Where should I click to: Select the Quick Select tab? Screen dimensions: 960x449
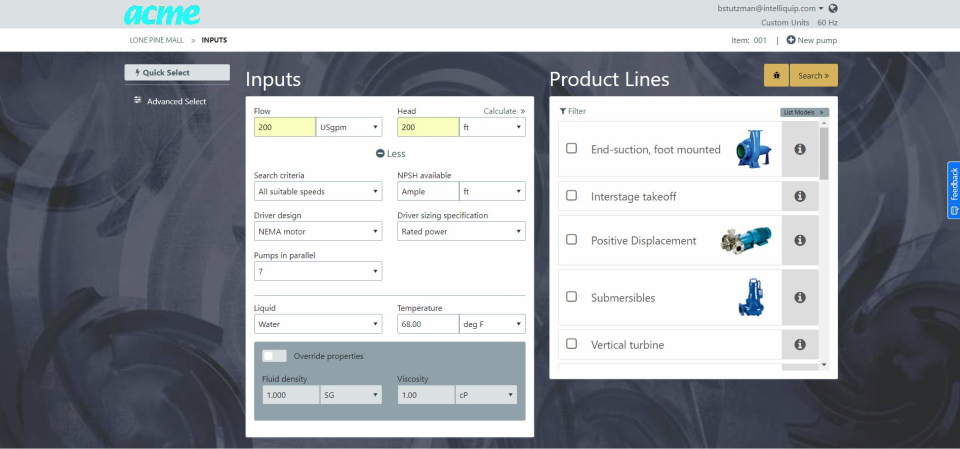[177, 73]
